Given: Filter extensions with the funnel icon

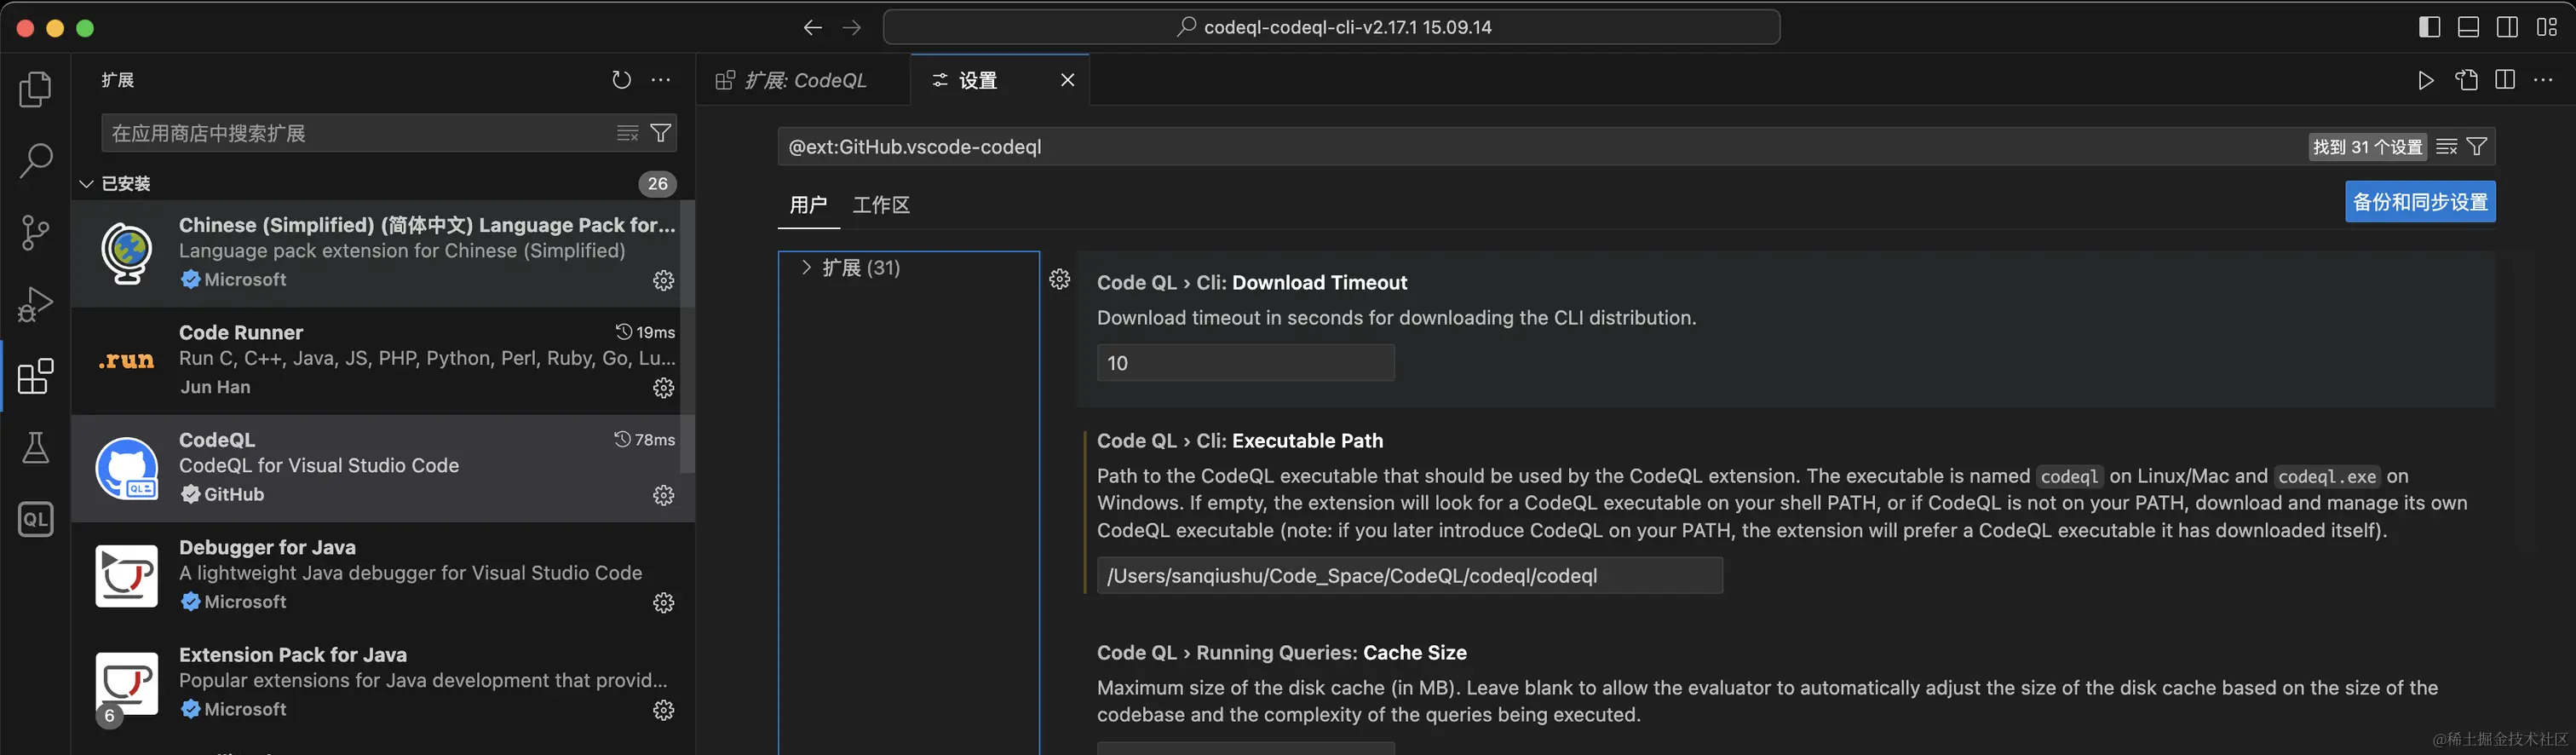Looking at the screenshot, I should [661, 133].
